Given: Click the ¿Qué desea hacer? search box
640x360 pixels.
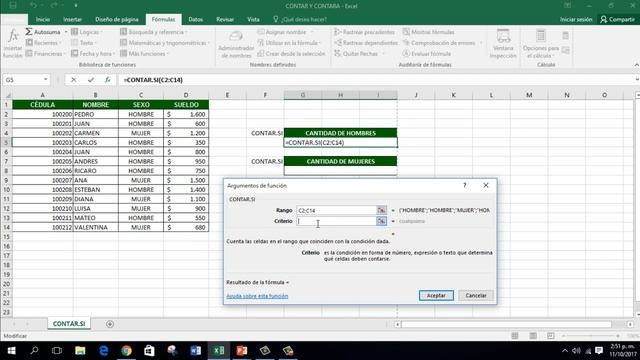Looking at the screenshot, I should click(300, 19).
